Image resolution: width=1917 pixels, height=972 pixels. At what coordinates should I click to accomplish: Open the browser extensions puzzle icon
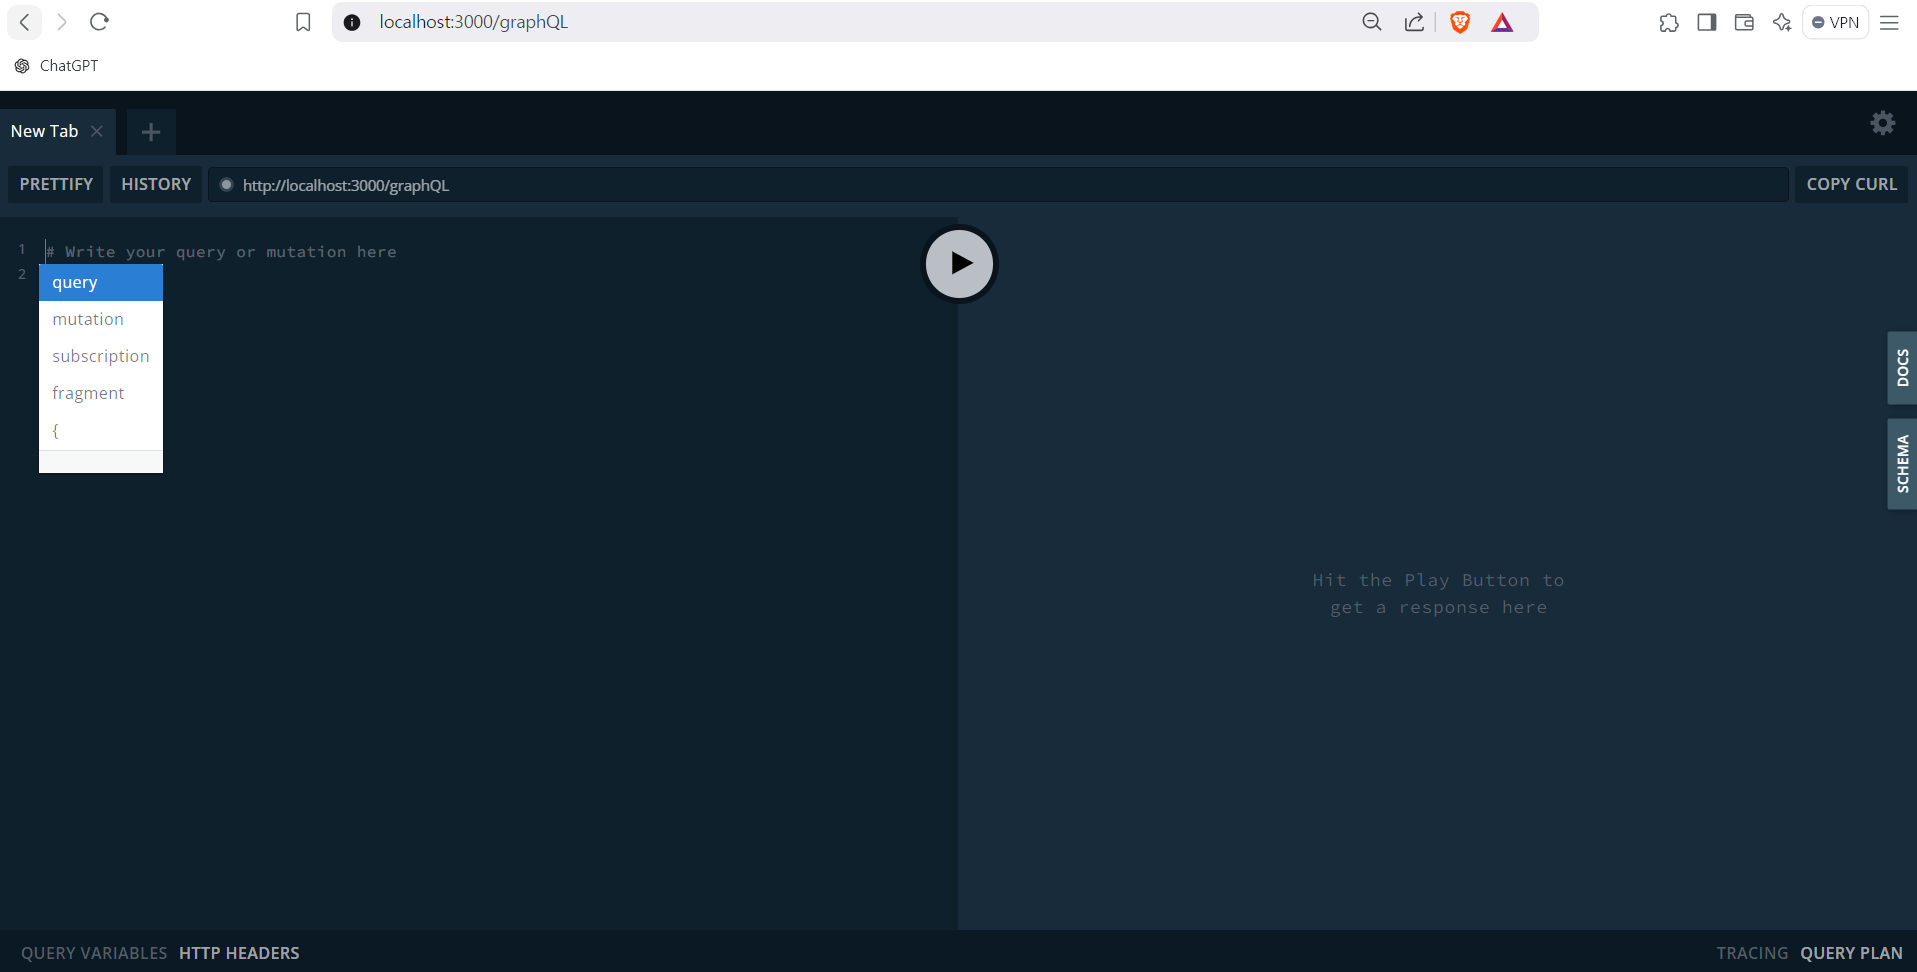[x=1668, y=21]
